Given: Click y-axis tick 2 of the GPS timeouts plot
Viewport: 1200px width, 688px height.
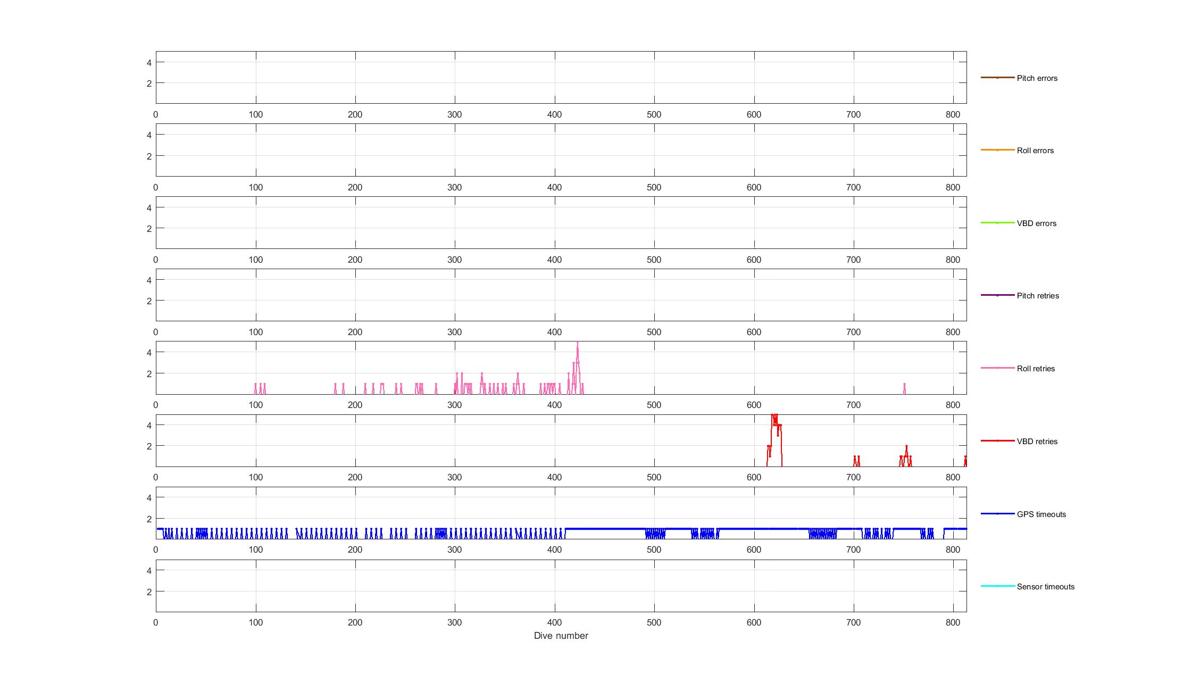Looking at the screenshot, I should click(x=148, y=519).
